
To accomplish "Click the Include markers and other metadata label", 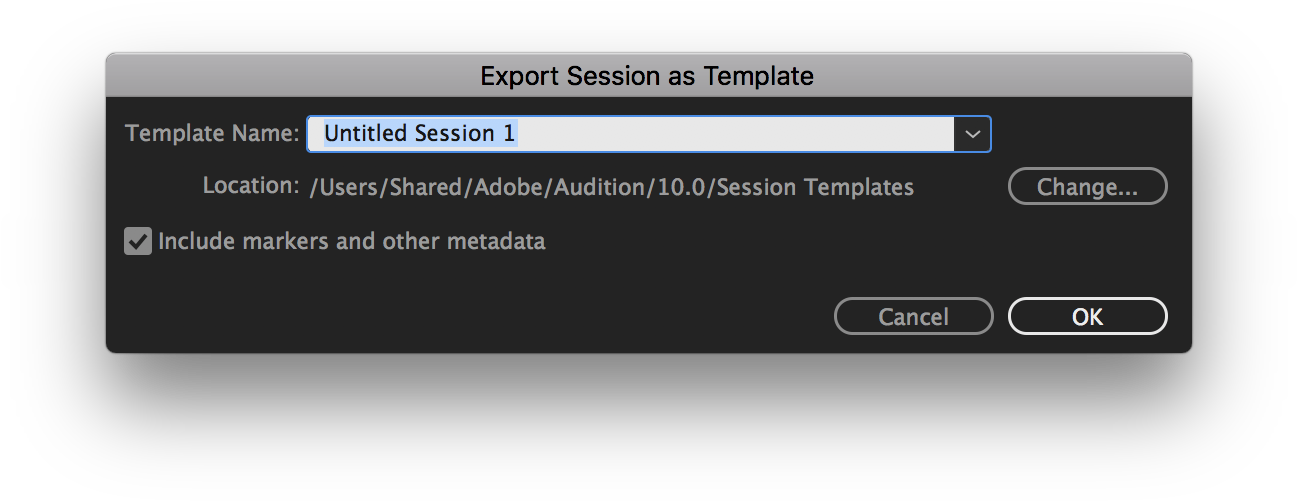I will (x=352, y=241).
